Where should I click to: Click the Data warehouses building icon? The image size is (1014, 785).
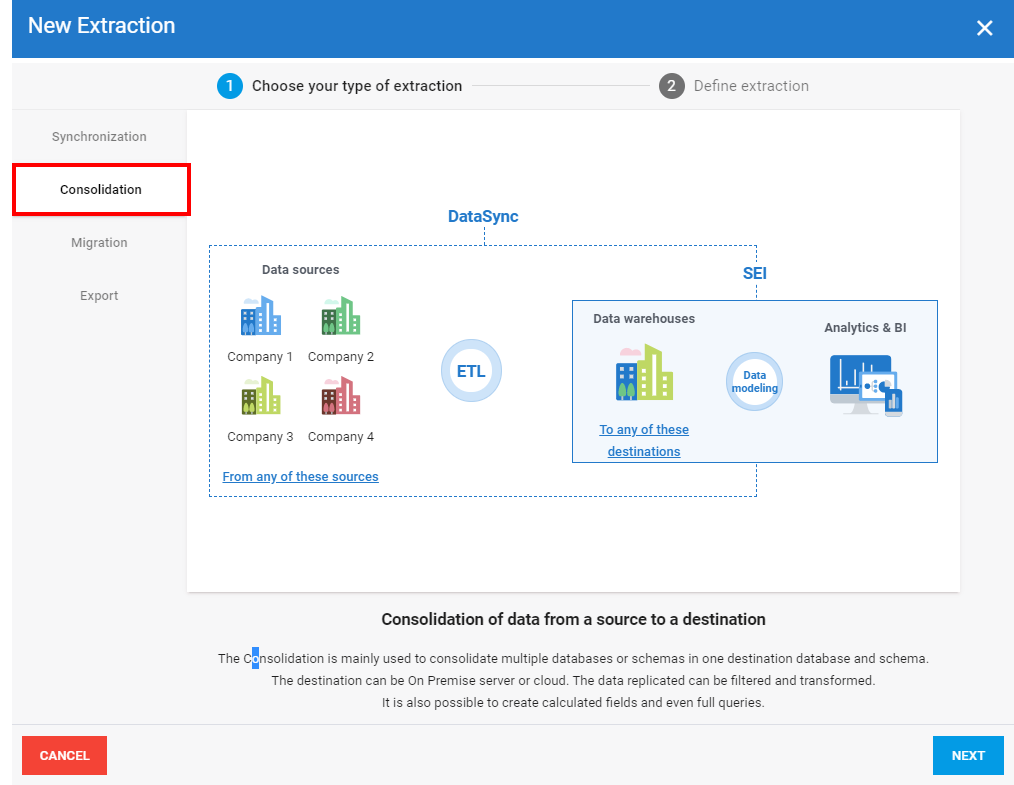click(644, 373)
